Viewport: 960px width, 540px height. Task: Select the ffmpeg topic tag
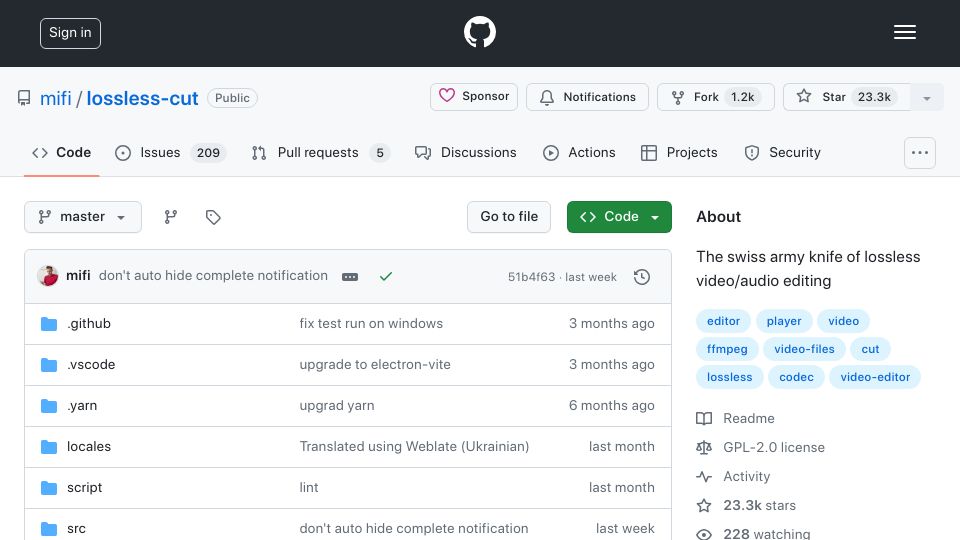pyautogui.click(x=727, y=349)
